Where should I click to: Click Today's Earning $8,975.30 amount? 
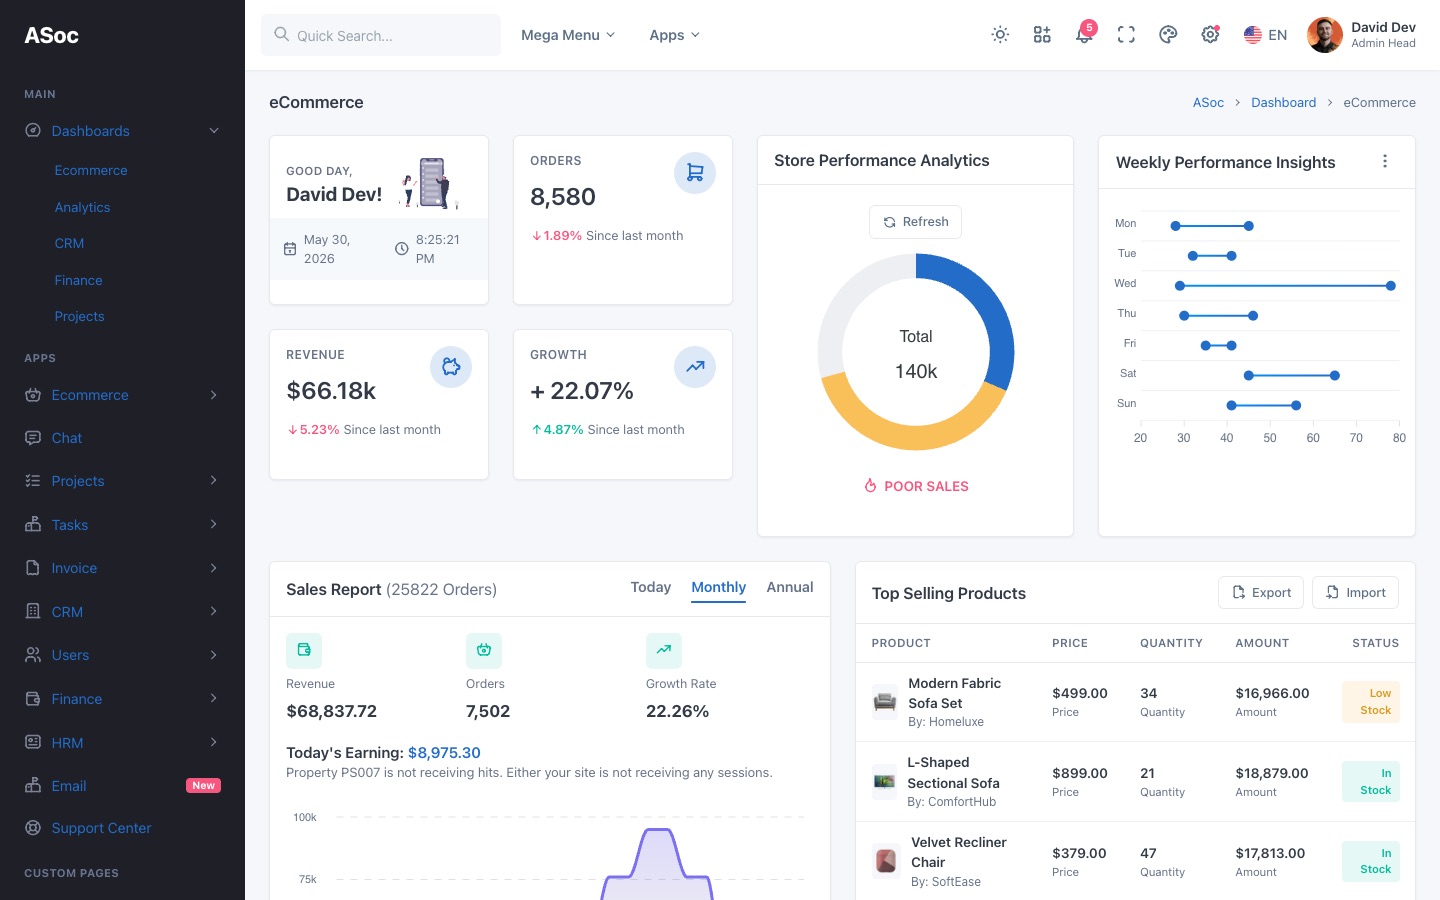(x=444, y=753)
